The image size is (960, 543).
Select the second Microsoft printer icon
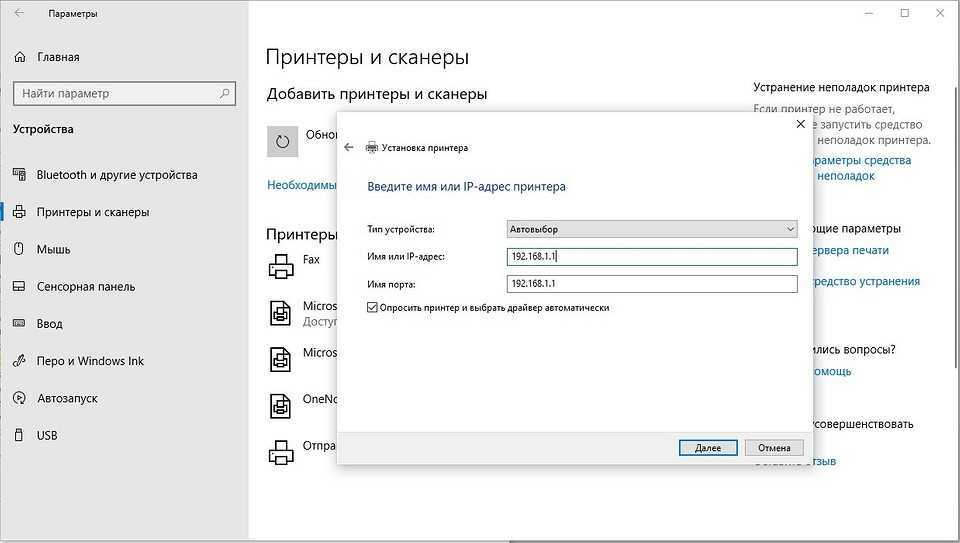(281, 359)
